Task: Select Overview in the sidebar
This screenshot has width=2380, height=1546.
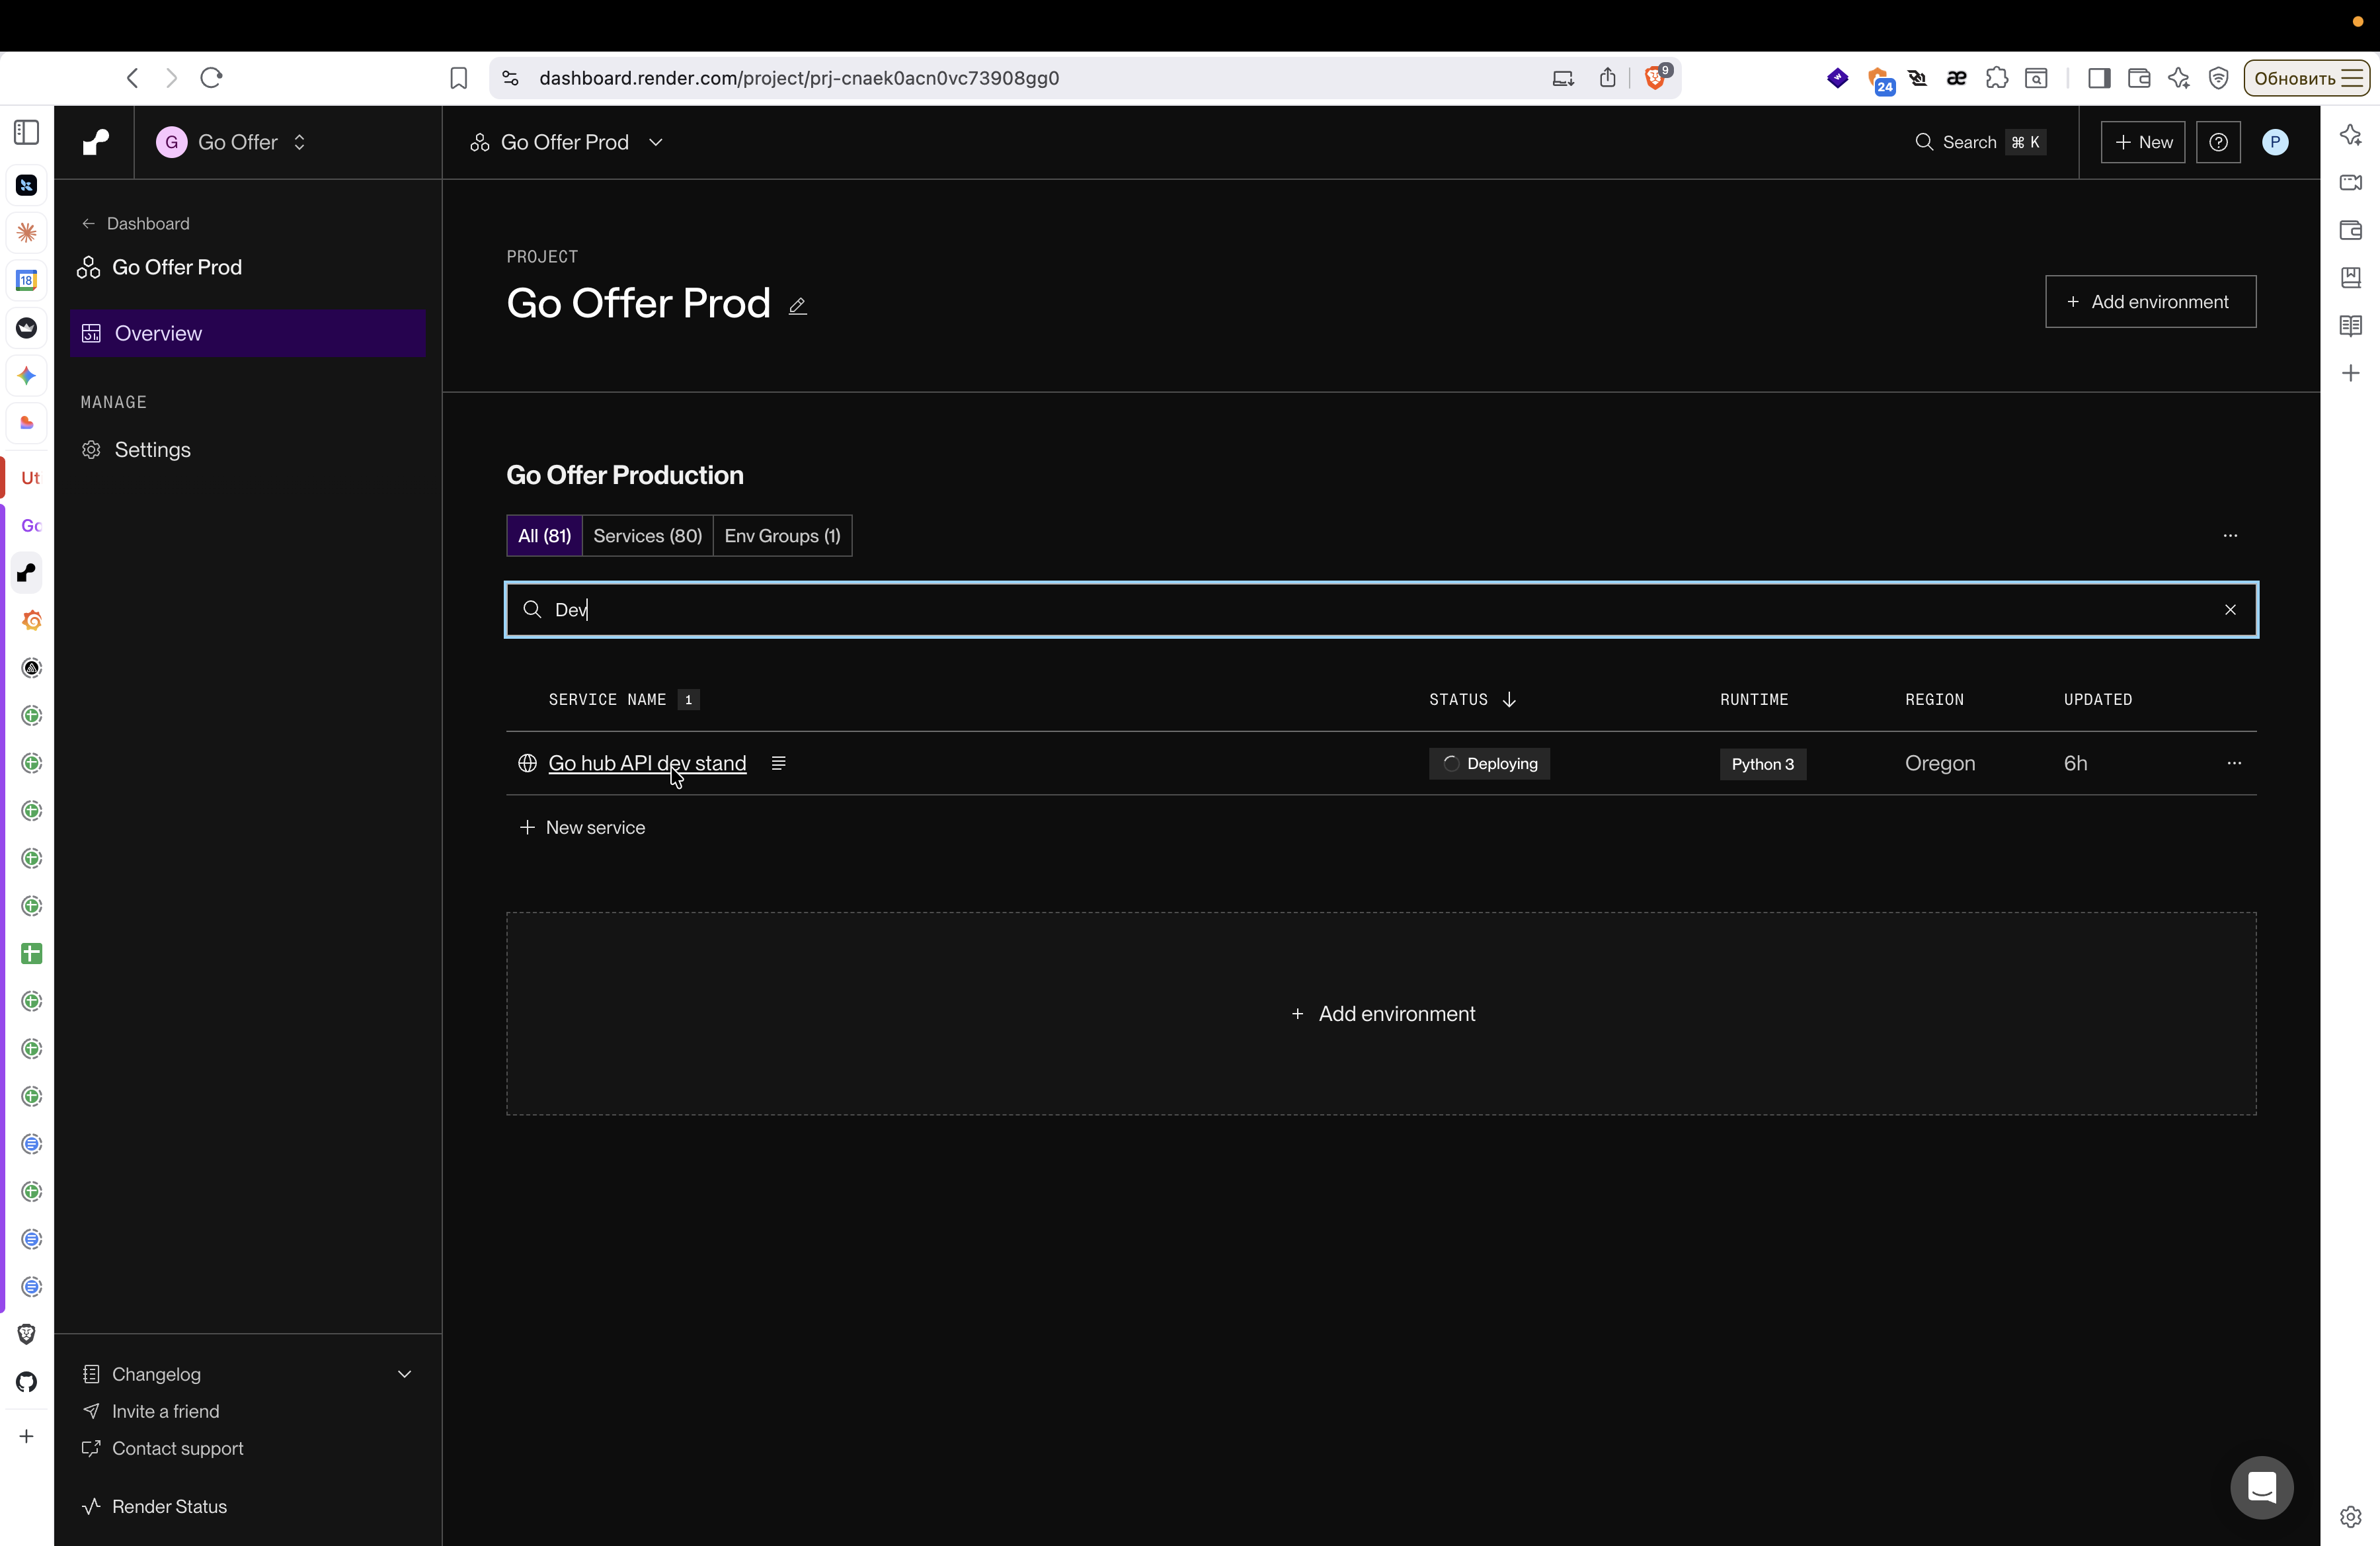Action: (x=248, y=333)
